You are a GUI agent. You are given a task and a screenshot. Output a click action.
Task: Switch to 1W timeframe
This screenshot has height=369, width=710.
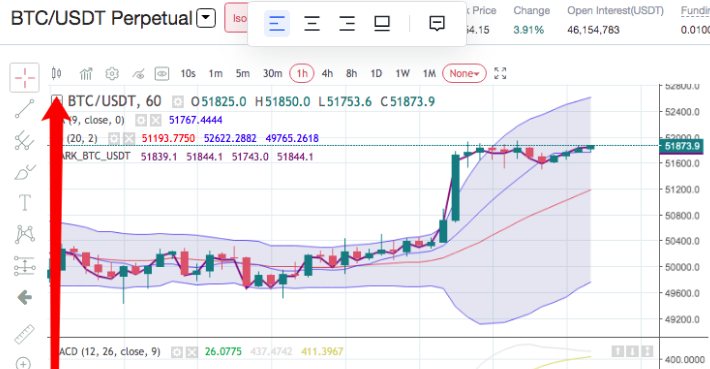click(x=403, y=73)
